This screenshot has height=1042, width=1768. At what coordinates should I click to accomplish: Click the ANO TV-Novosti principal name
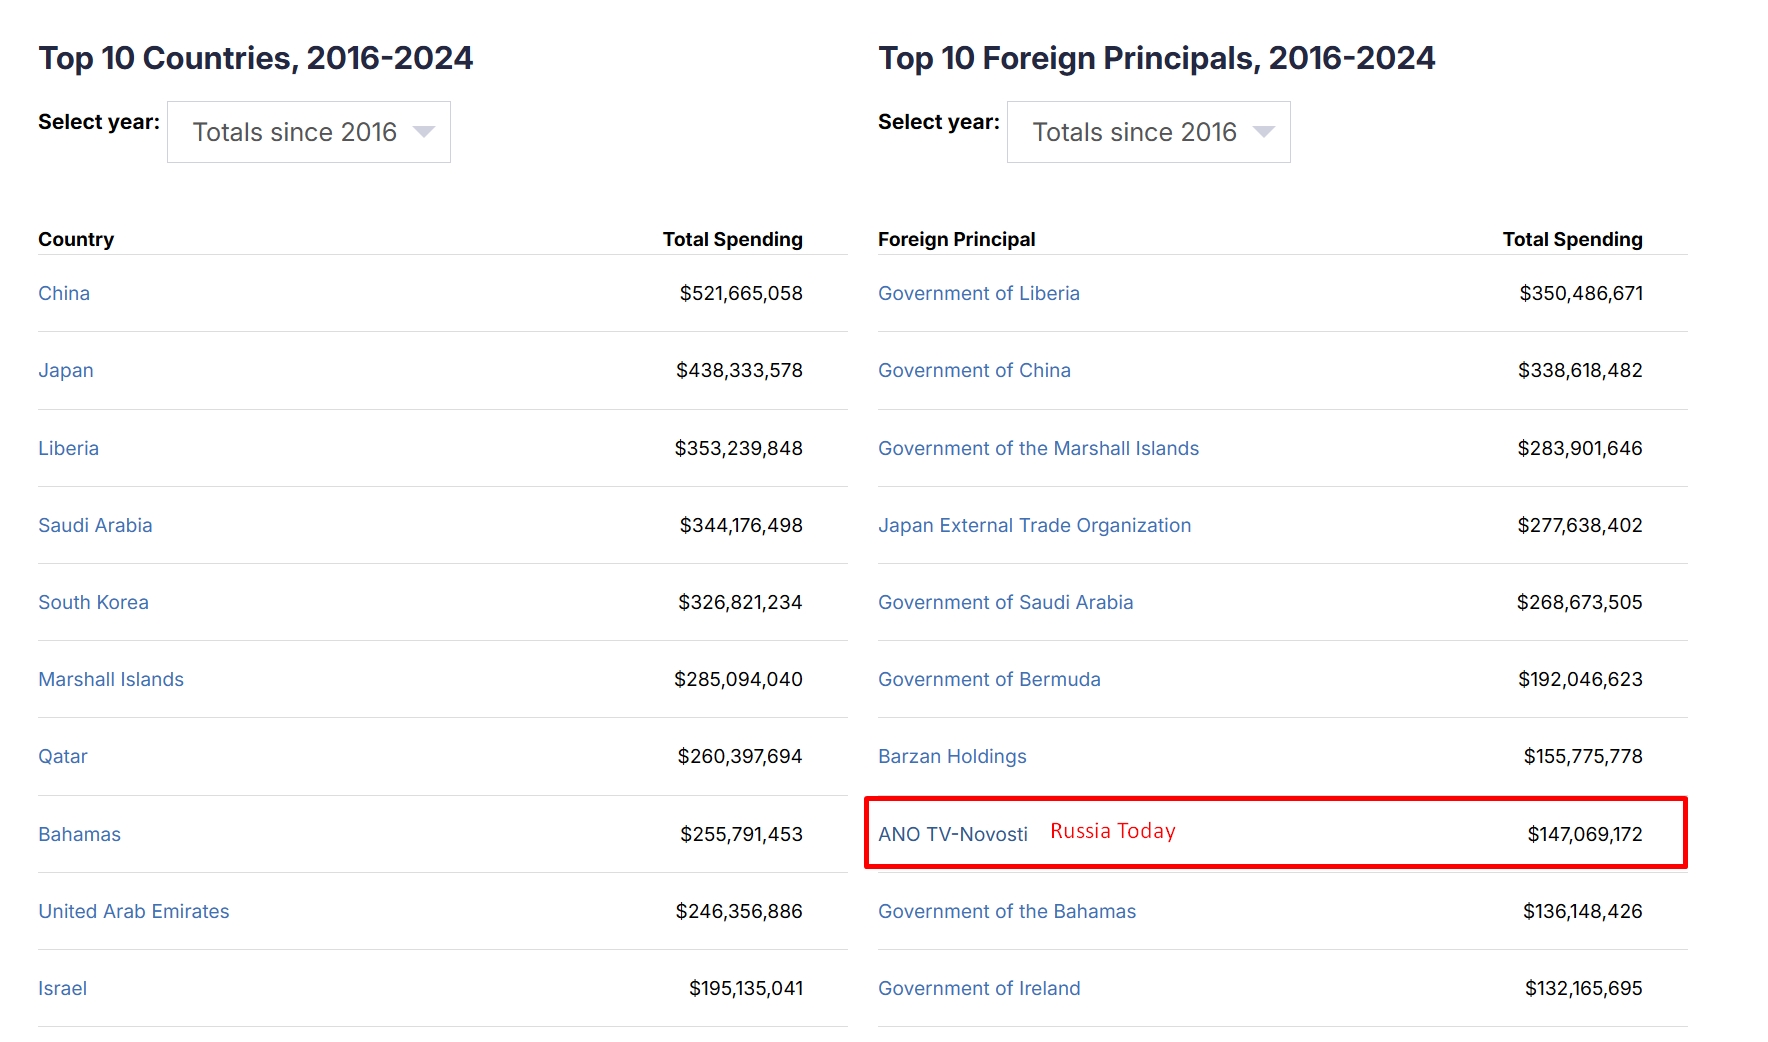click(x=953, y=834)
